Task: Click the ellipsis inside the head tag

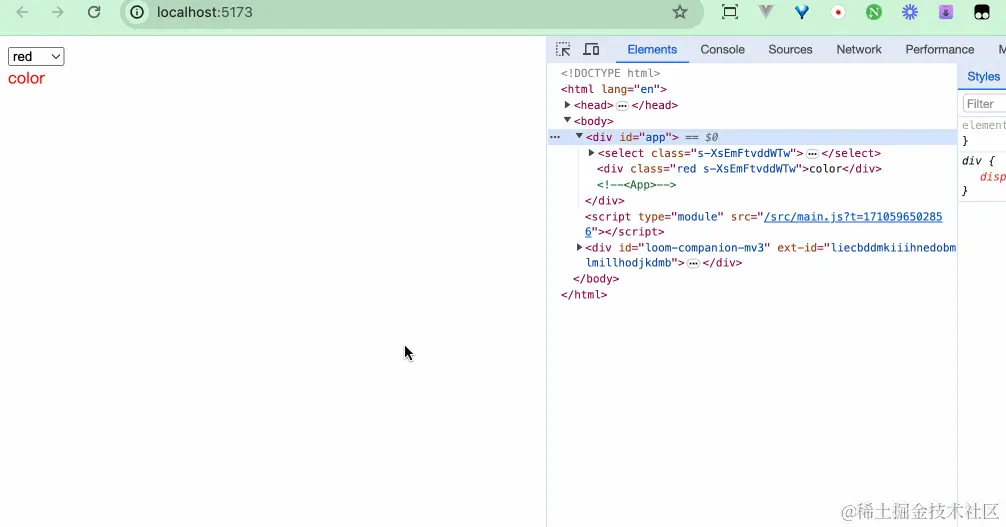Action: 622,106
